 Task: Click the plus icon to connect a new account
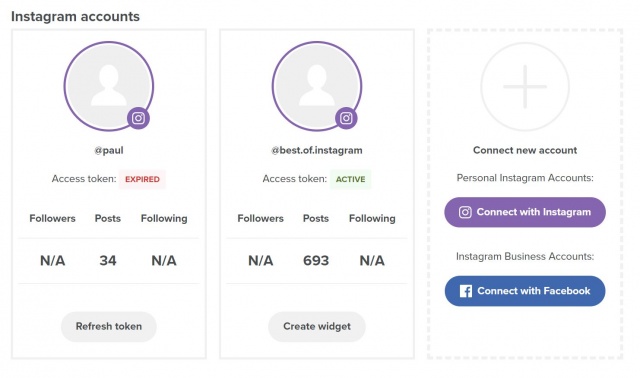[525, 87]
